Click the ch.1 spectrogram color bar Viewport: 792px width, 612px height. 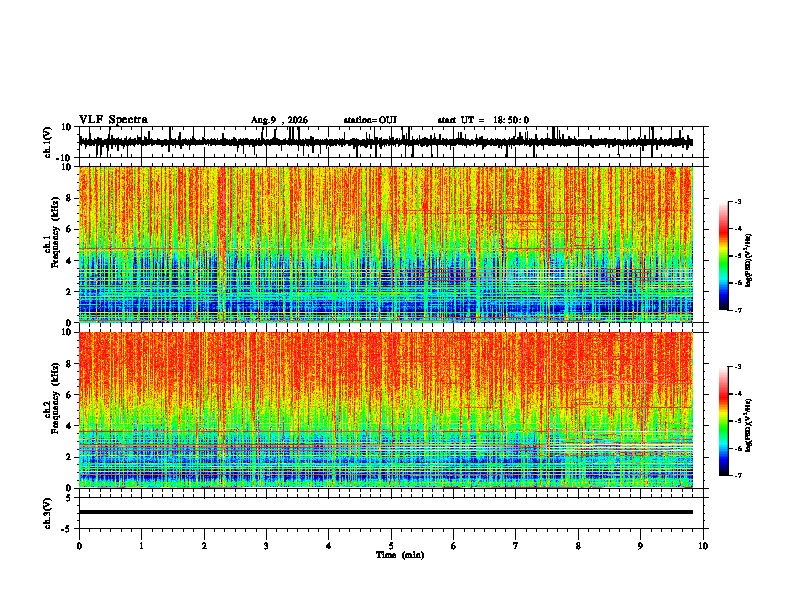click(723, 256)
